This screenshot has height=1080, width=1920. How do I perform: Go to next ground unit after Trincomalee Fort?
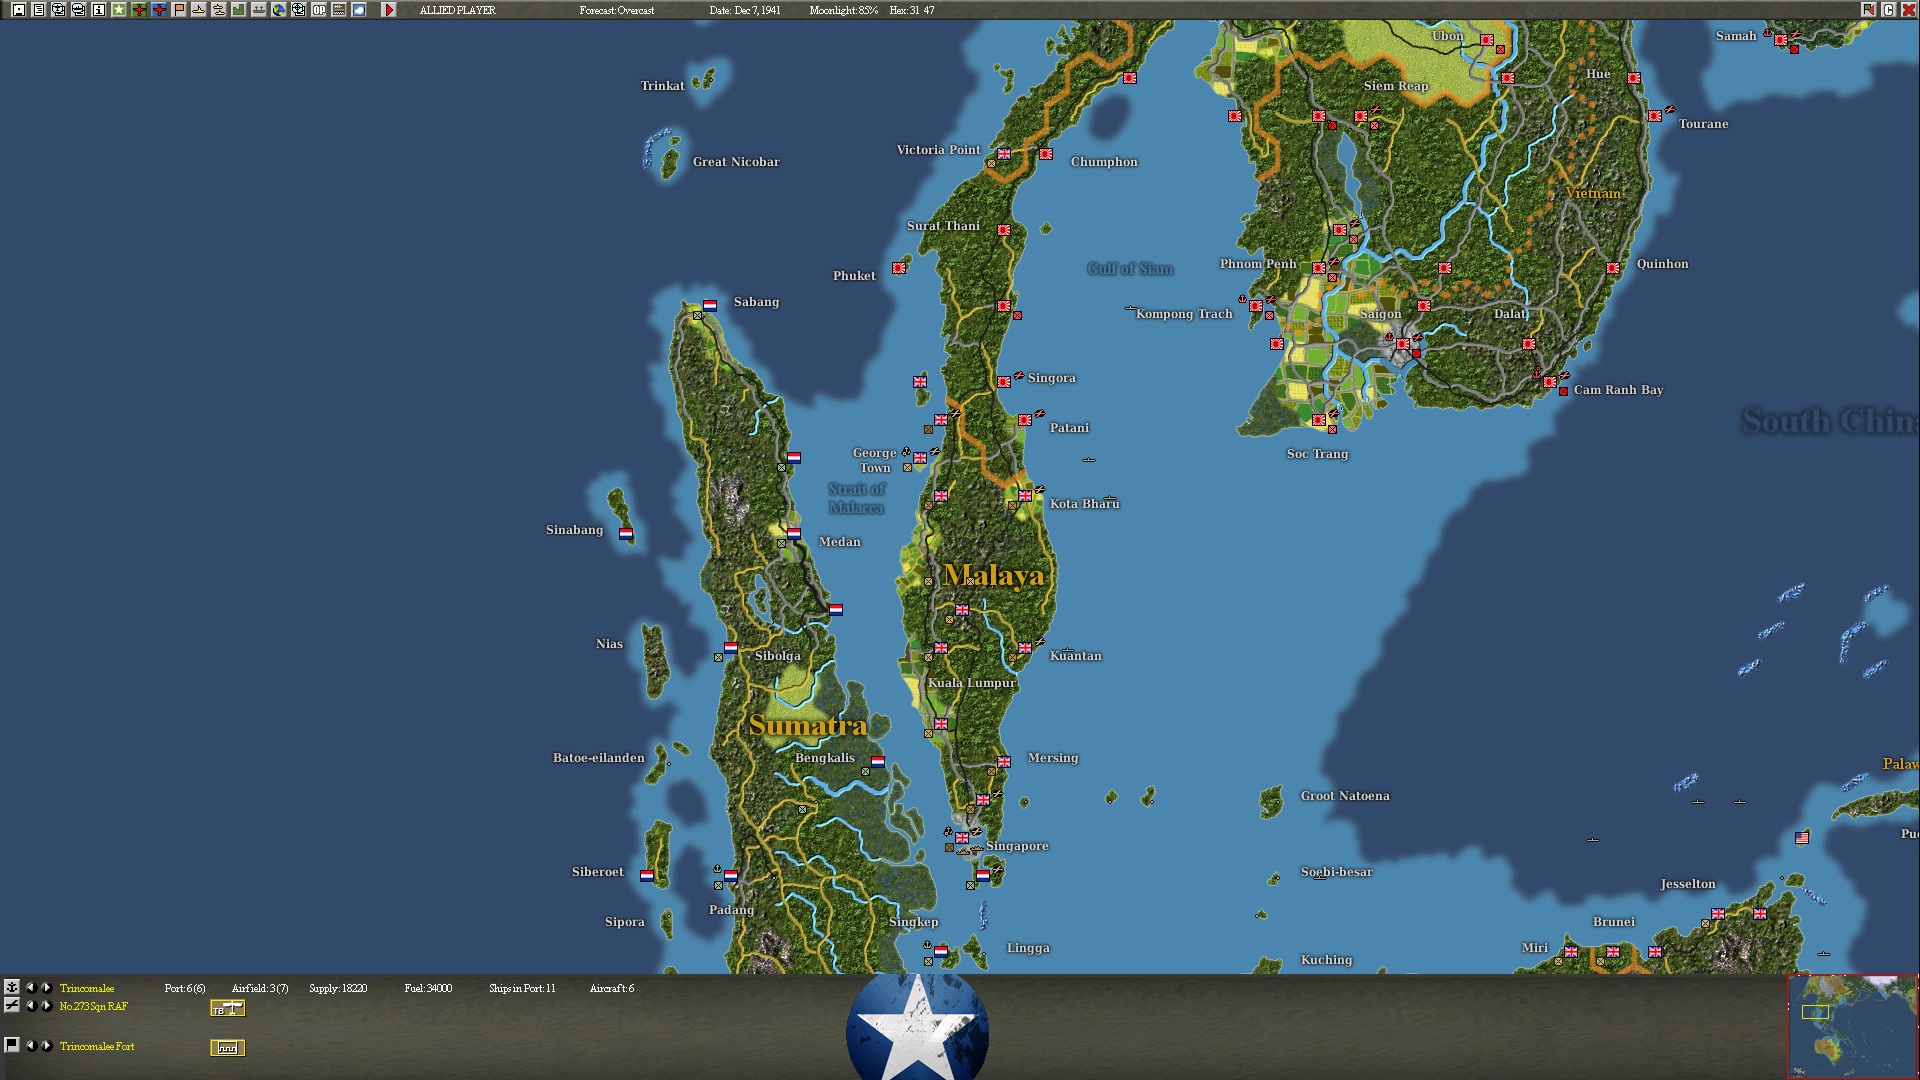46,1045
